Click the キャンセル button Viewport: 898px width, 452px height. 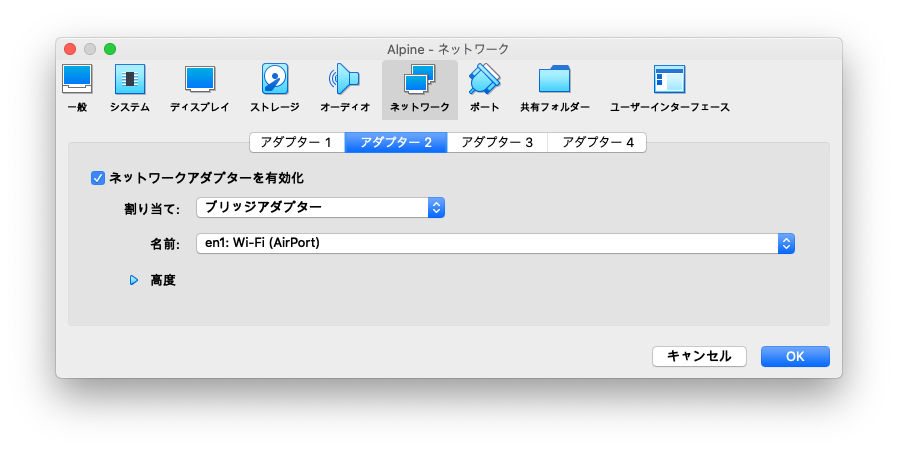[x=699, y=356]
